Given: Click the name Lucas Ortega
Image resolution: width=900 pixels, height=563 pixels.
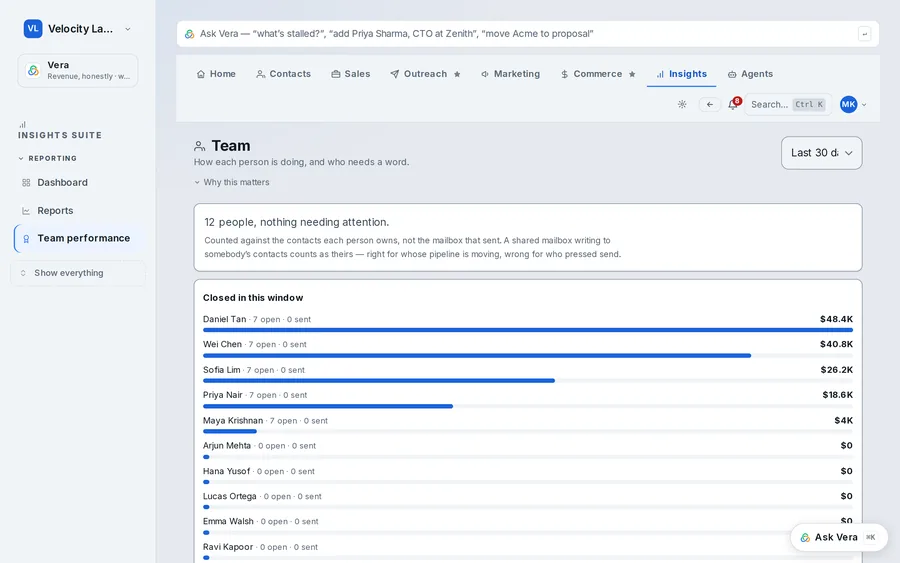Looking at the screenshot, I should coord(230,496).
